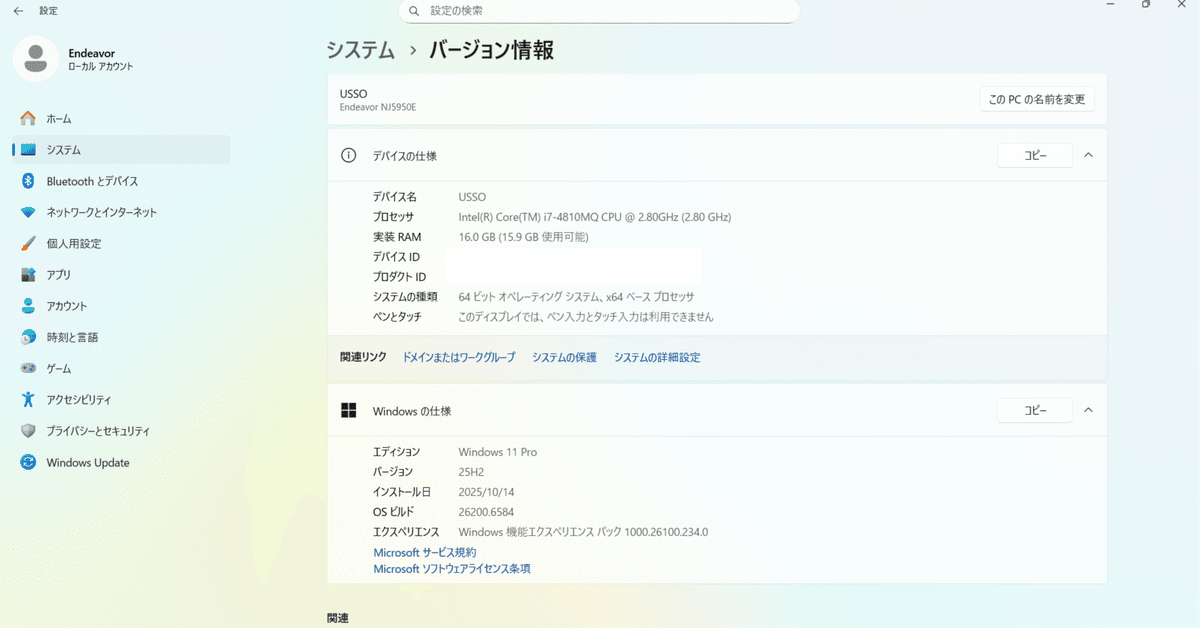Open Microsoft サービス規約
Image resolution: width=1200 pixels, height=628 pixels.
tap(424, 551)
